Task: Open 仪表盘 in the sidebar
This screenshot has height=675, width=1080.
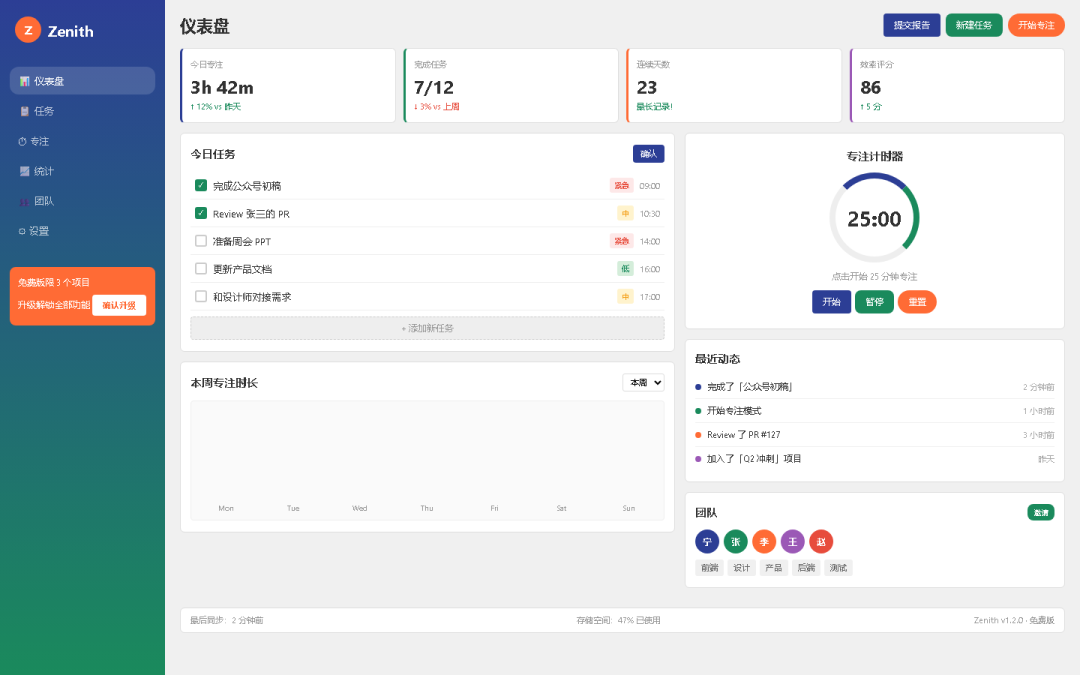Action: [82, 81]
